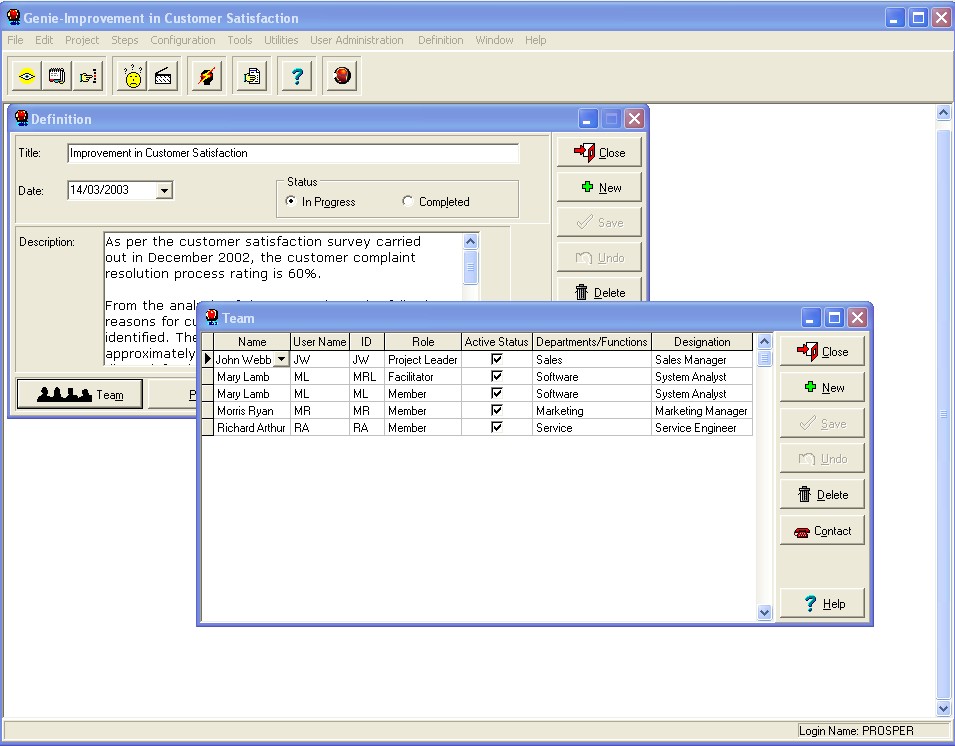Open the Edit menu
This screenshot has width=955, height=746.
coord(44,40)
